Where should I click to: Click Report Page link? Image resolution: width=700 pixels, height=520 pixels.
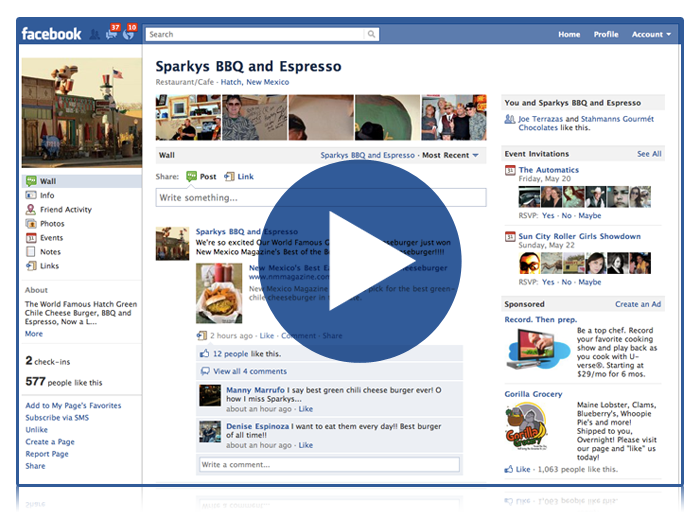point(47,454)
